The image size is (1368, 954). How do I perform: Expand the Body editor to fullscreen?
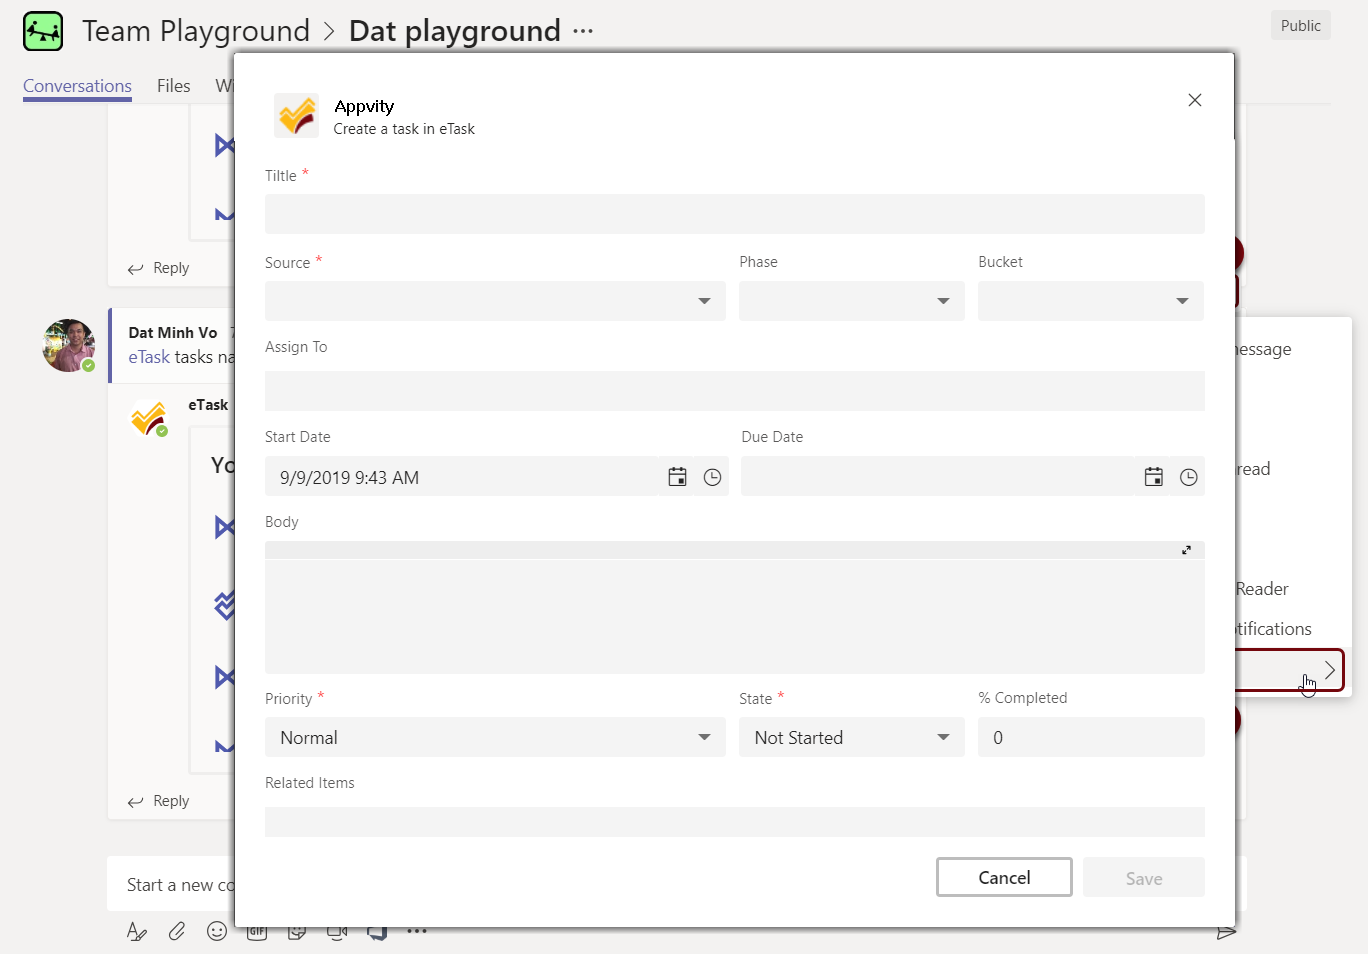click(x=1186, y=550)
